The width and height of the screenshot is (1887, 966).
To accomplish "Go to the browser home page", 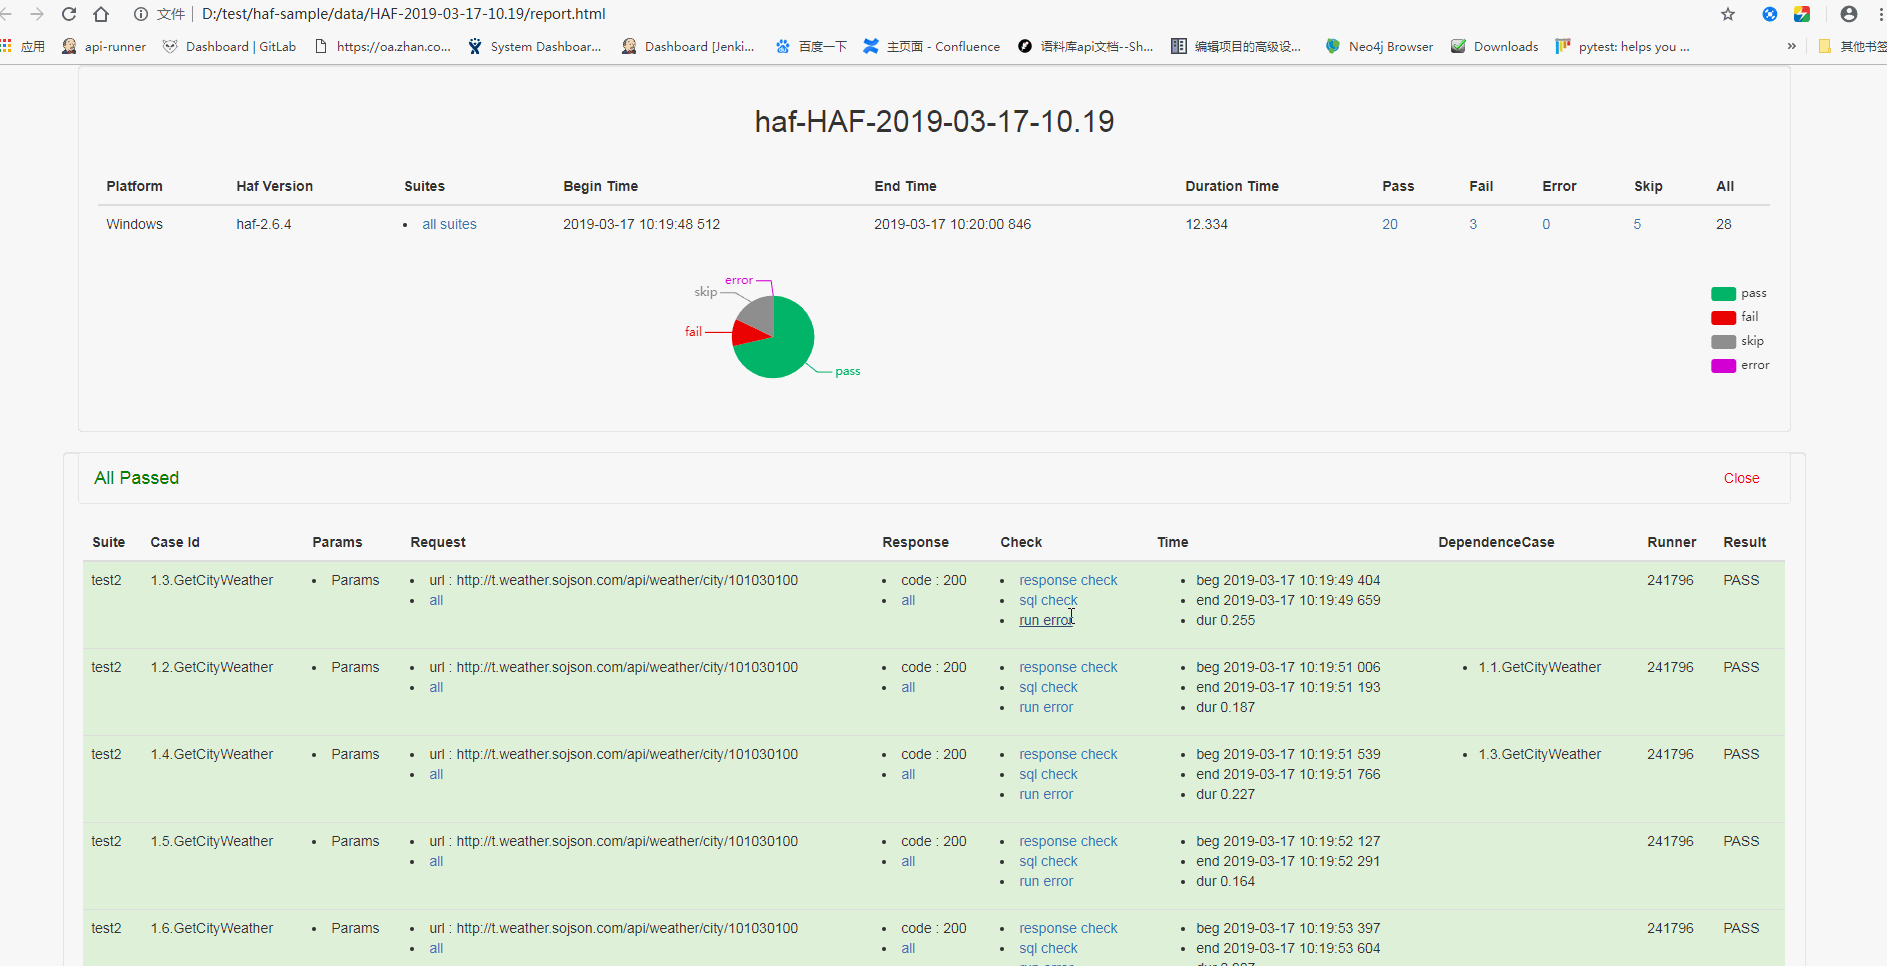I will coord(101,14).
